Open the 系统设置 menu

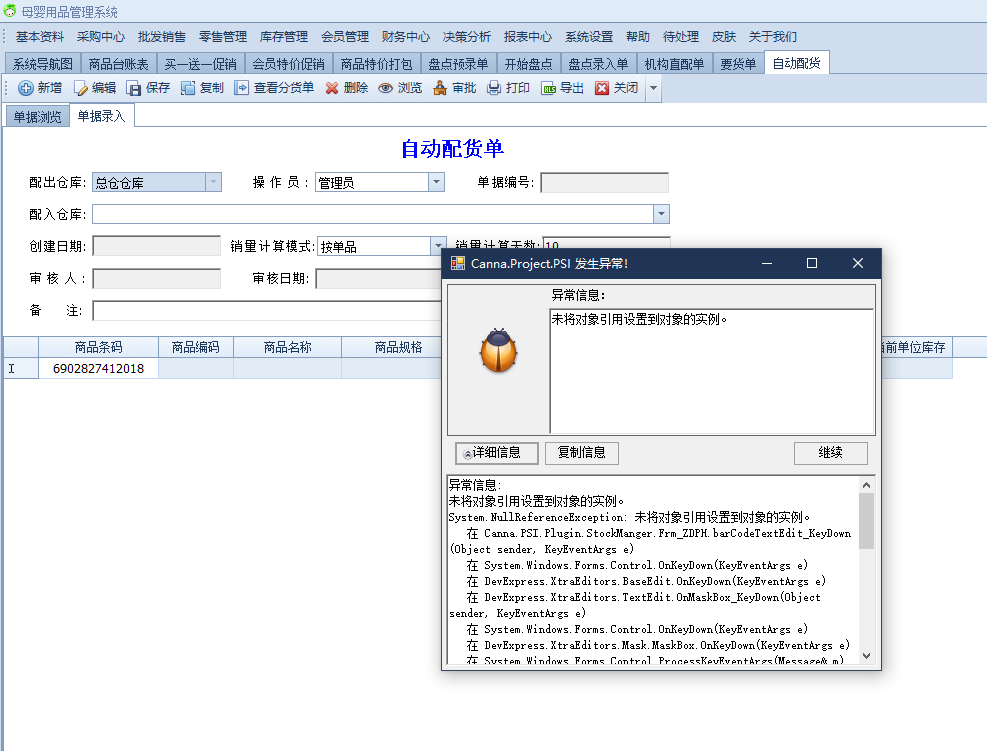point(589,37)
